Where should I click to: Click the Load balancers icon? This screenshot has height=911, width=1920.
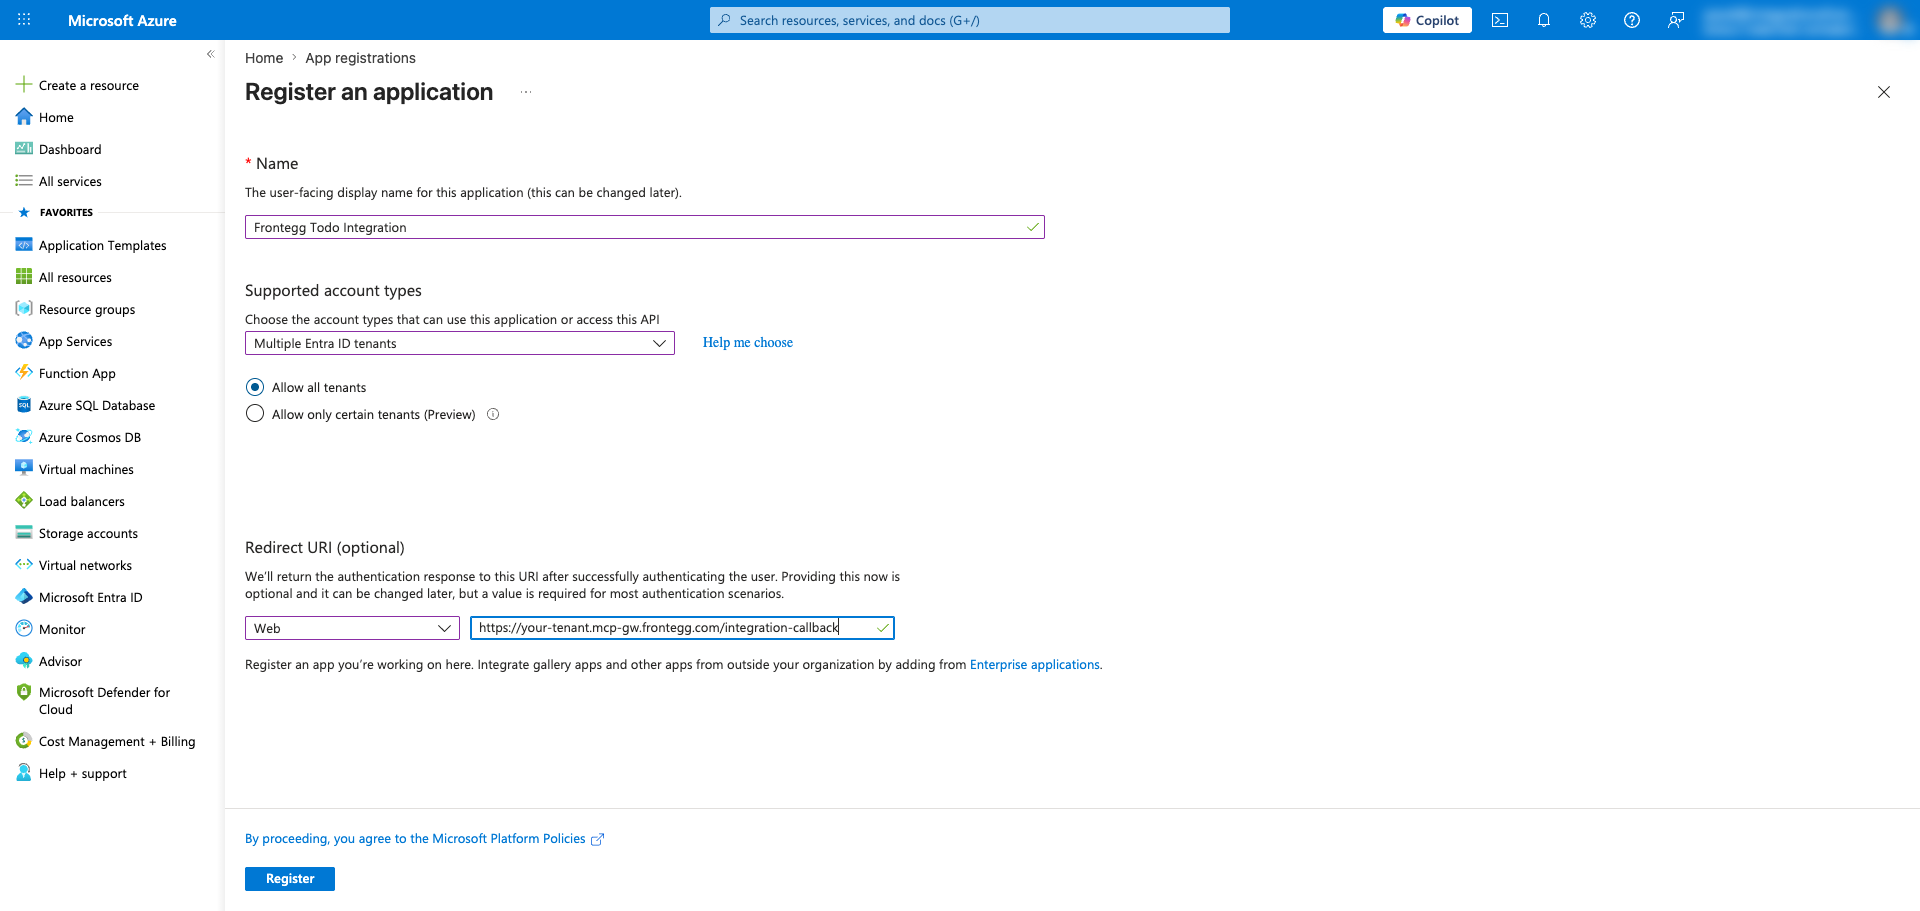(x=24, y=501)
